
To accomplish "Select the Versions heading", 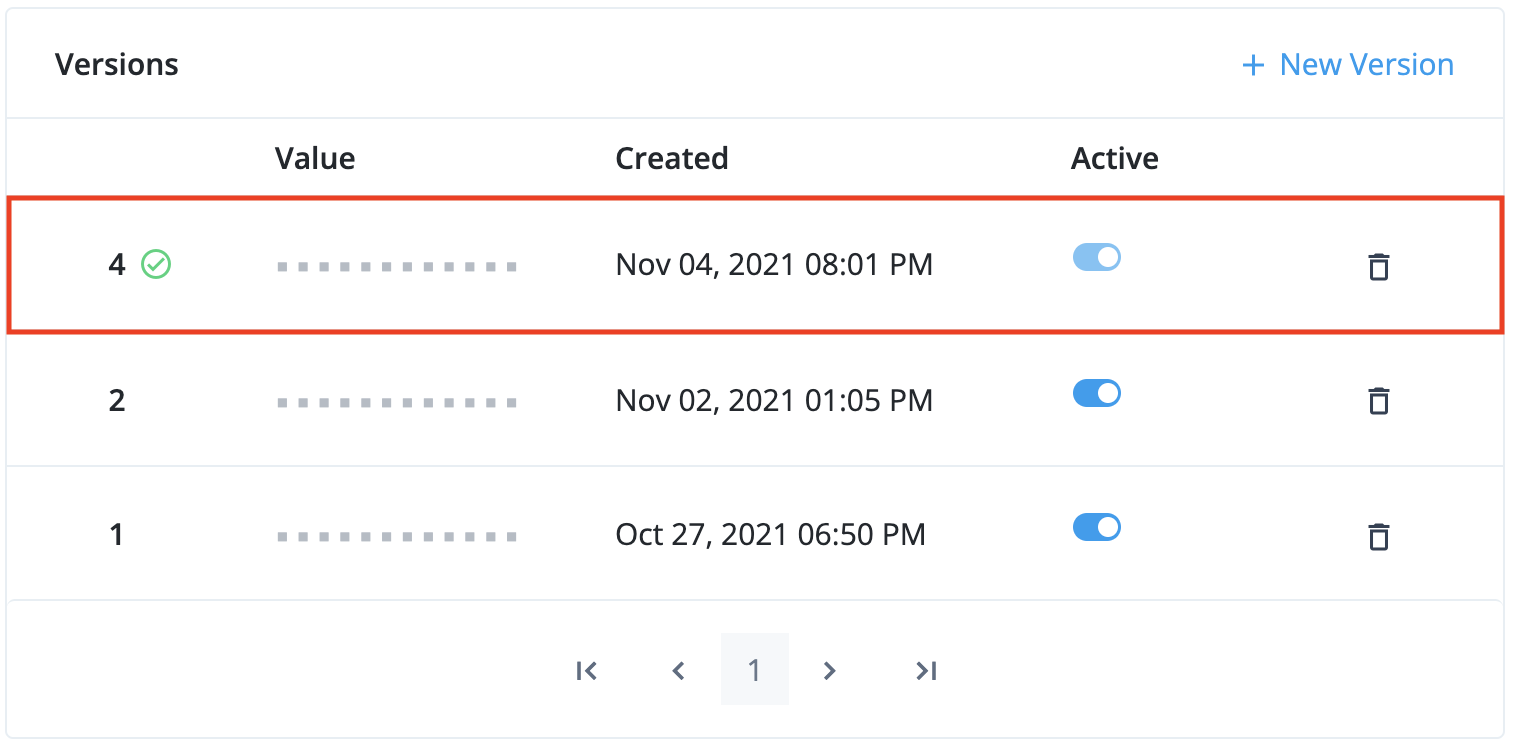I will 117,64.
